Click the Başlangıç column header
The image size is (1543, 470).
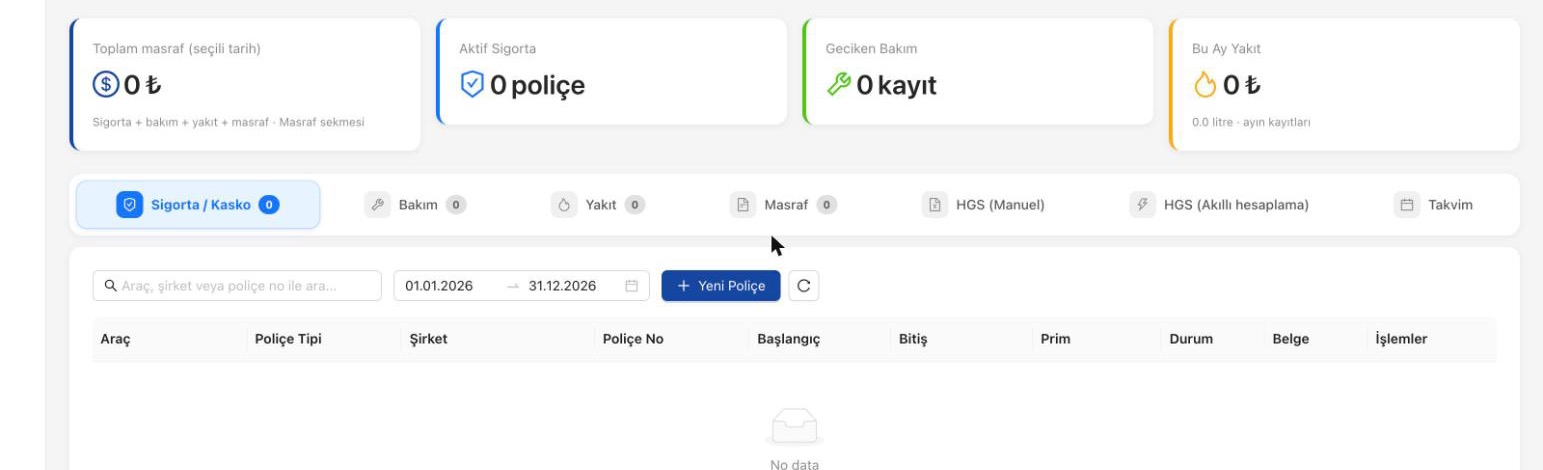[x=789, y=339]
